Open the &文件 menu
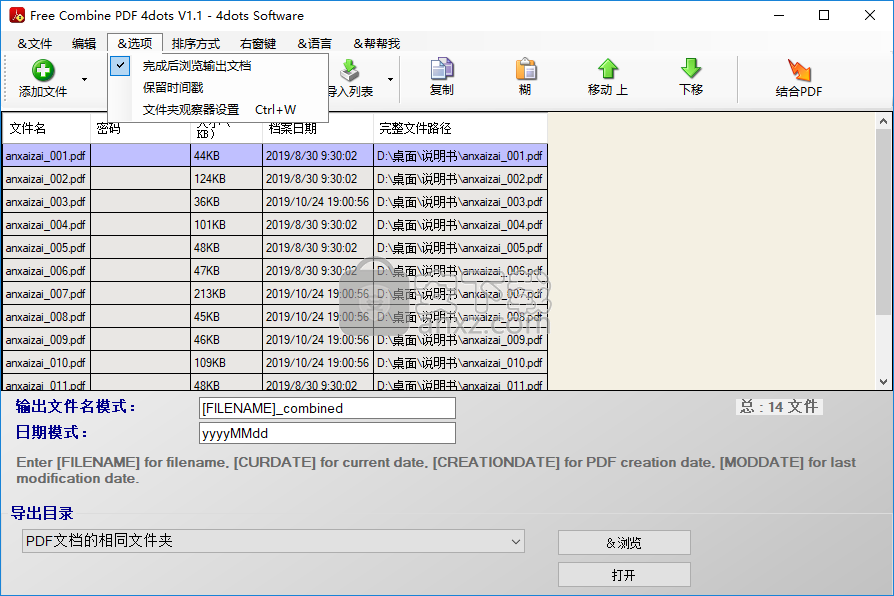894x596 pixels. coord(34,43)
